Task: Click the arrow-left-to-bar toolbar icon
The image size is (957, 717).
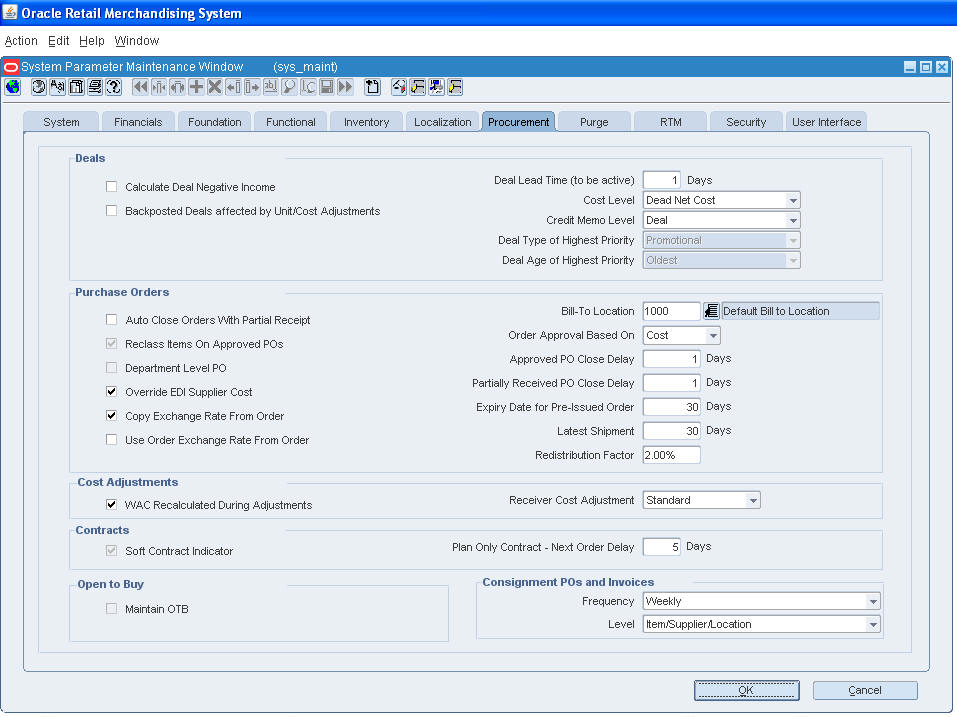Action: pyautogui.click(x=233, y=87)
